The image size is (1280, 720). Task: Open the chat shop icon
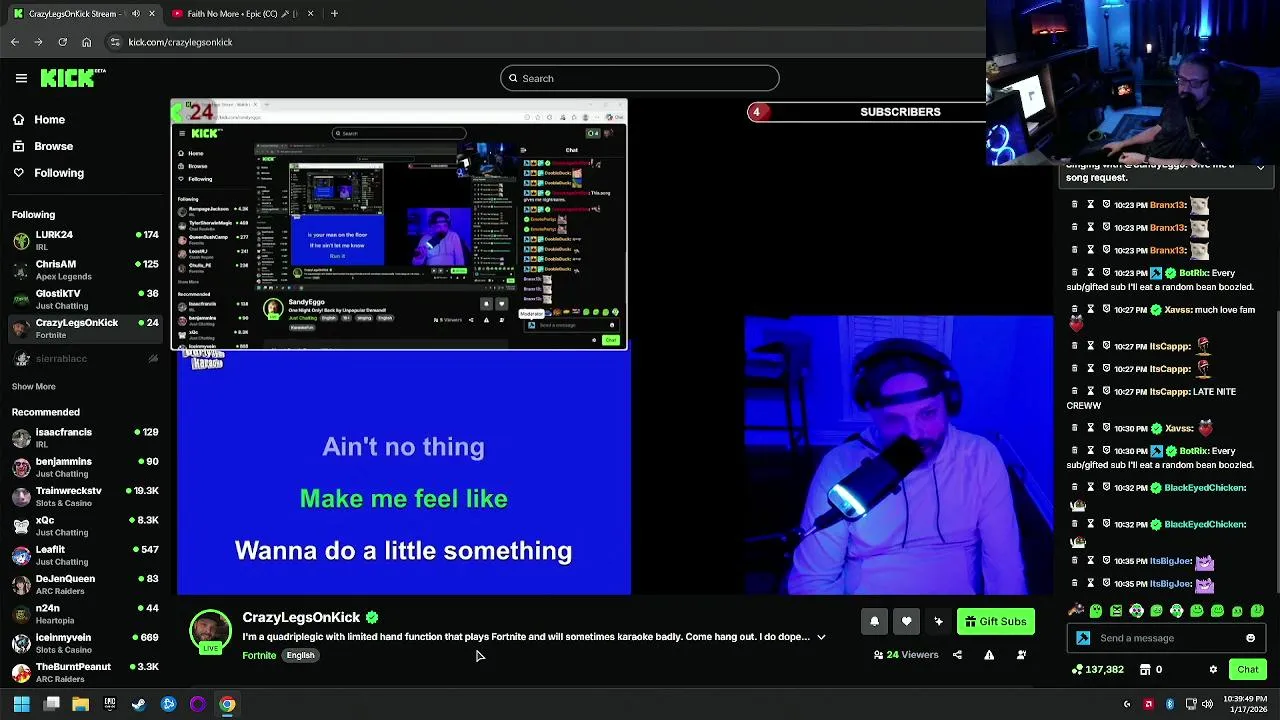click(x=1145, y=669)
